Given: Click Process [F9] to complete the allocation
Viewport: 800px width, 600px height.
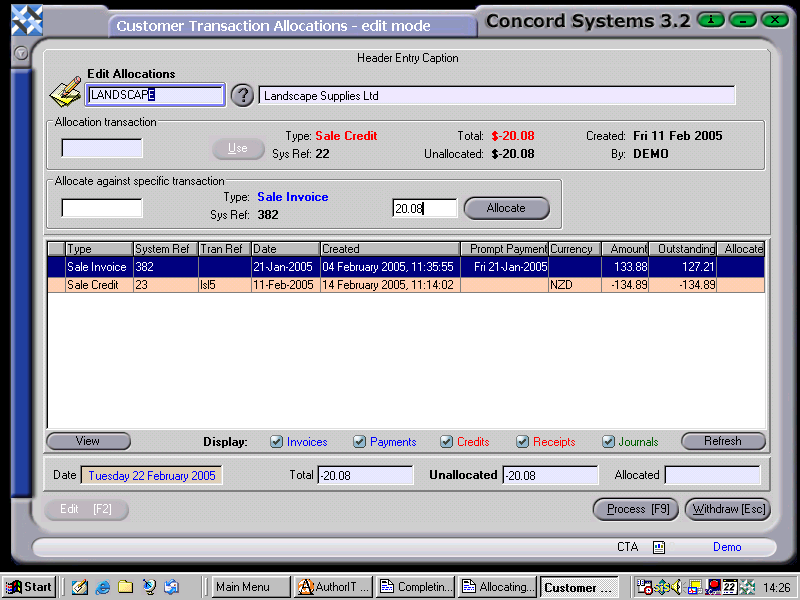Looking at the screenshot, I should coord(635,509).
